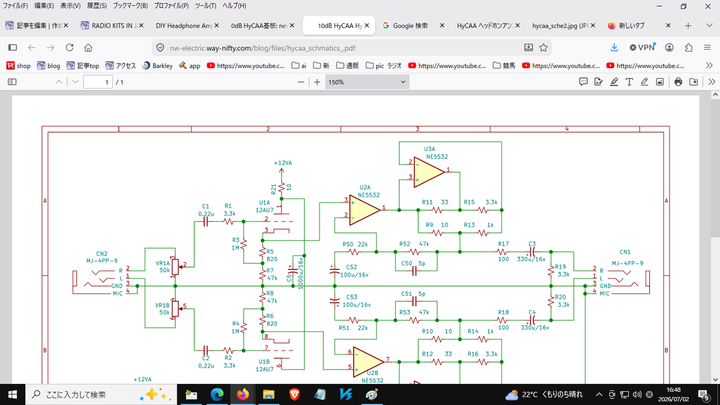The image size is (720, 405).
Task: Open the VPN panel
Action: [642, 48]
